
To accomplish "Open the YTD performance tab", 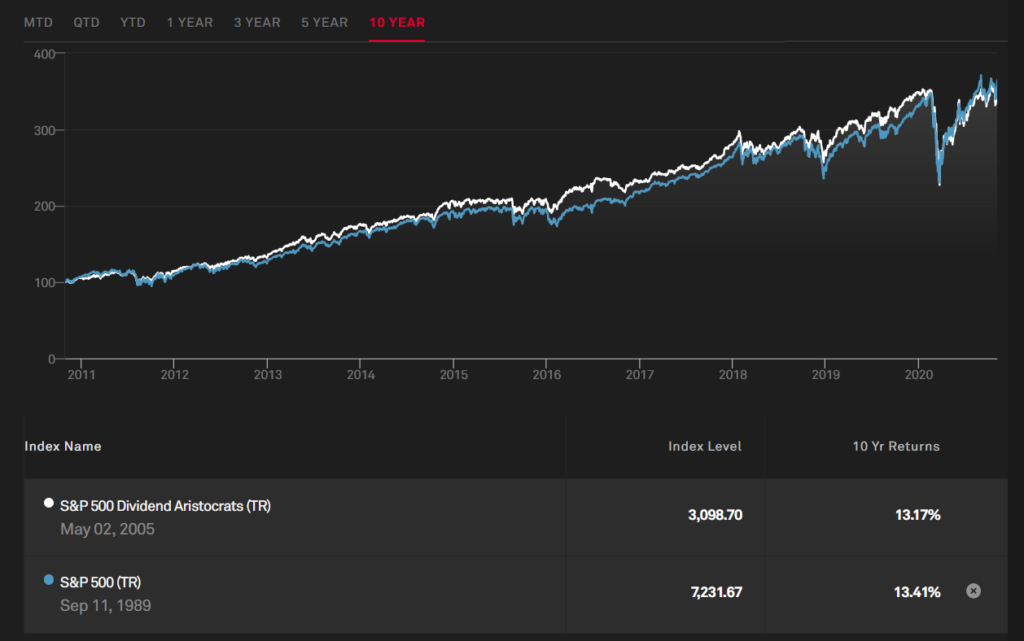I will pyautogui.click(x=133, y=22).
